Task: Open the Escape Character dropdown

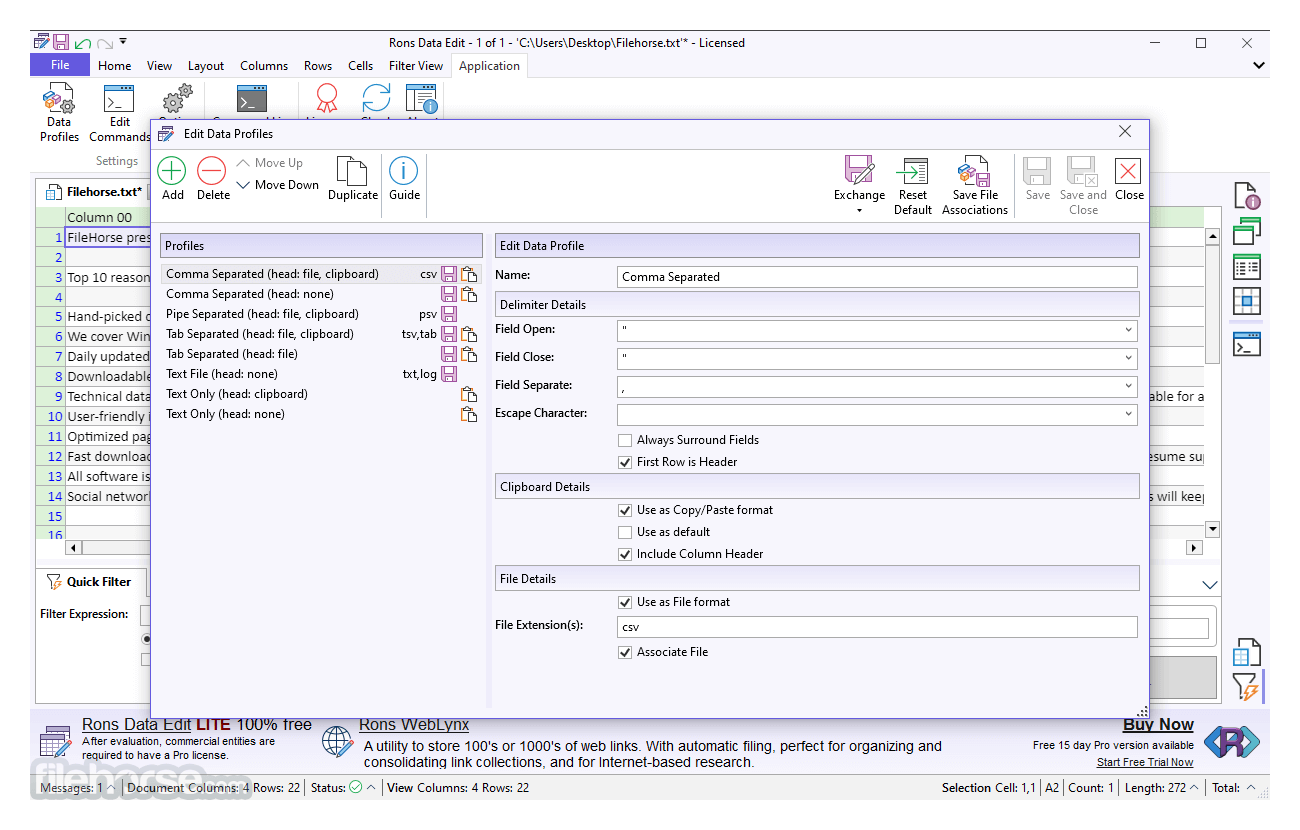Action: 1128,414
